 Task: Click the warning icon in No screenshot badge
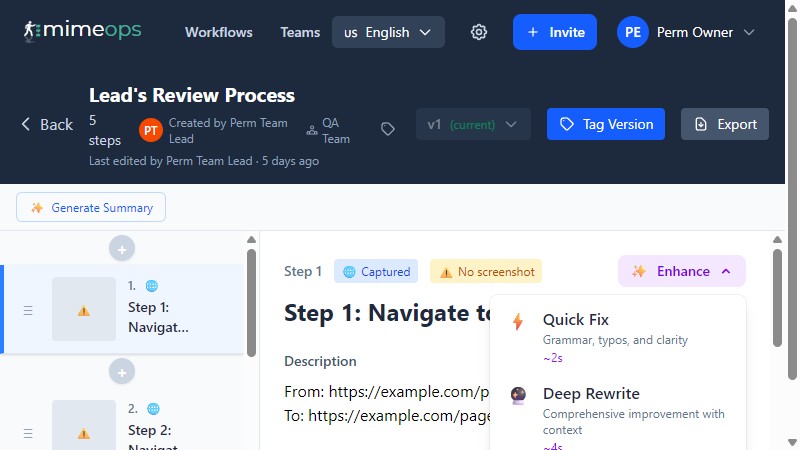pos(446,272)
